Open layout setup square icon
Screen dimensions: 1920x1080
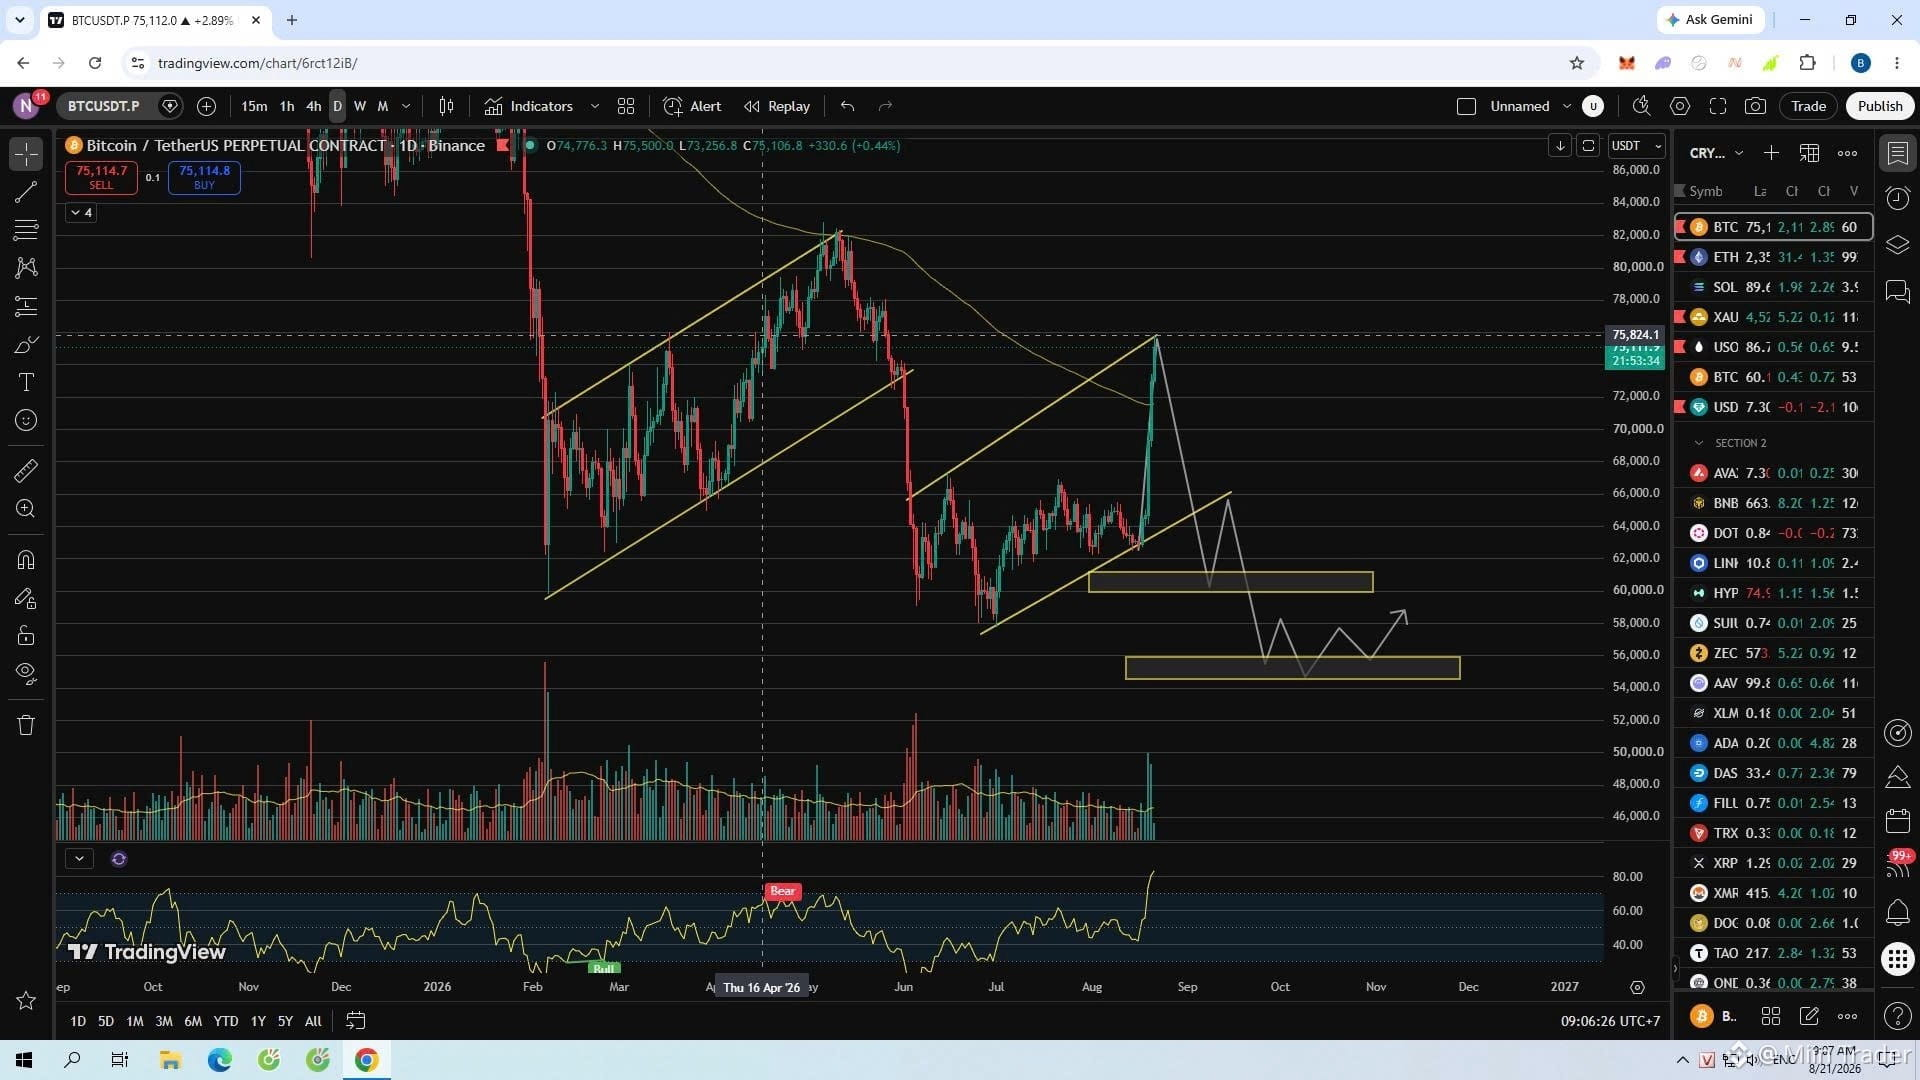(x=1466, y=106)
